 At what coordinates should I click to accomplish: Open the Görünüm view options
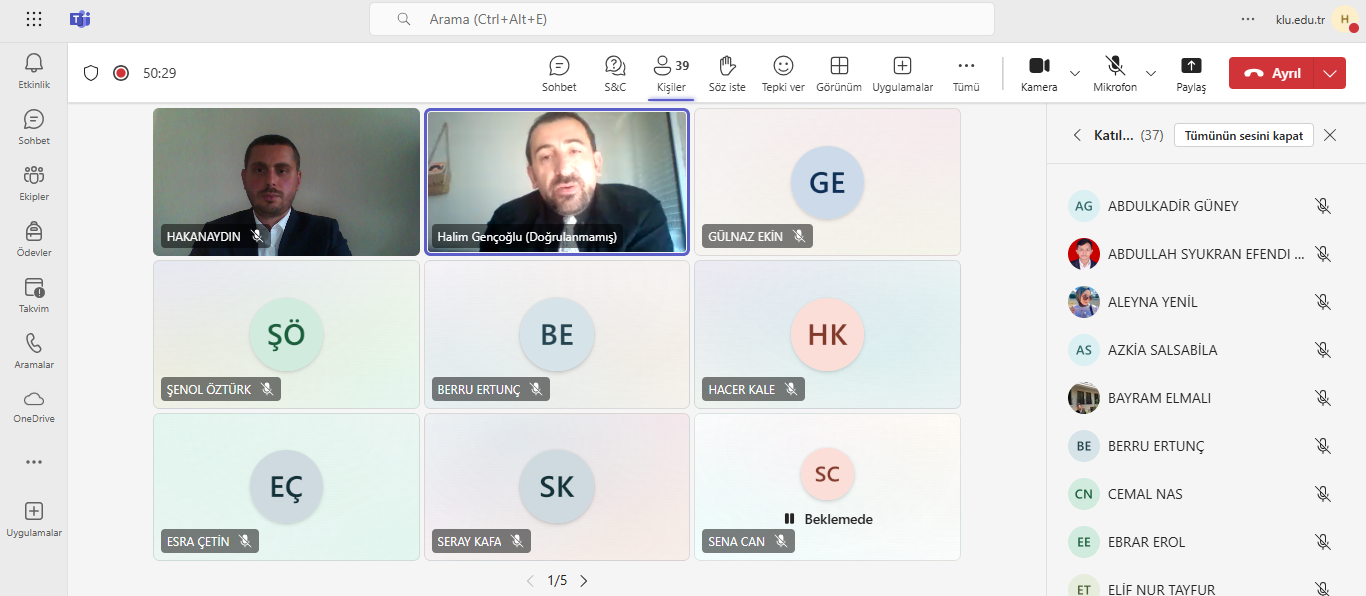coord(839,74)
